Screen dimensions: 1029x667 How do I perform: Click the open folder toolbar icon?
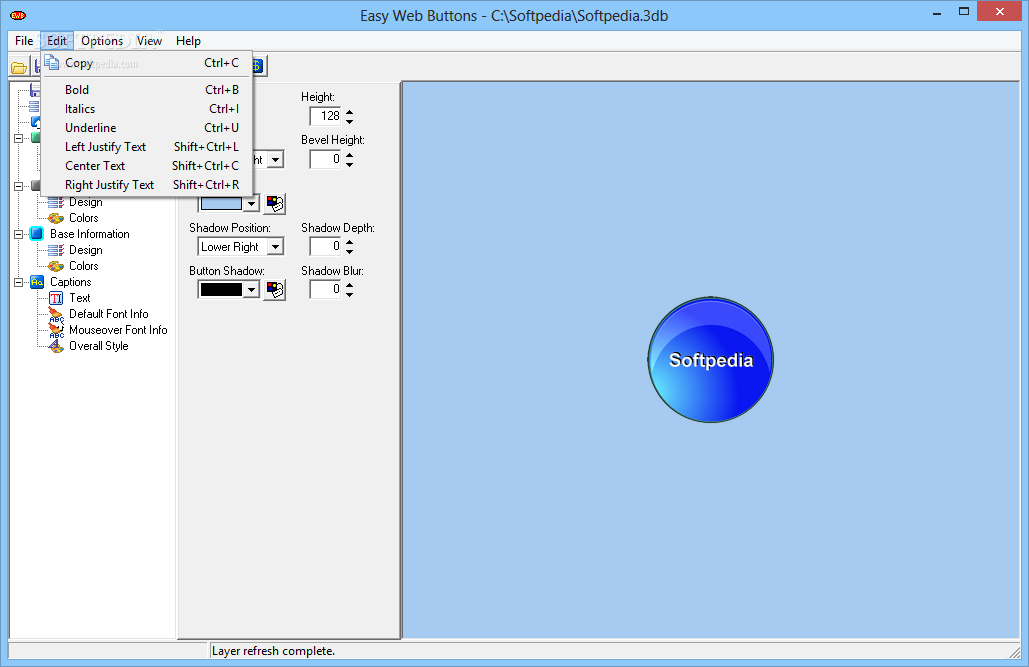[x=19, y=66]
